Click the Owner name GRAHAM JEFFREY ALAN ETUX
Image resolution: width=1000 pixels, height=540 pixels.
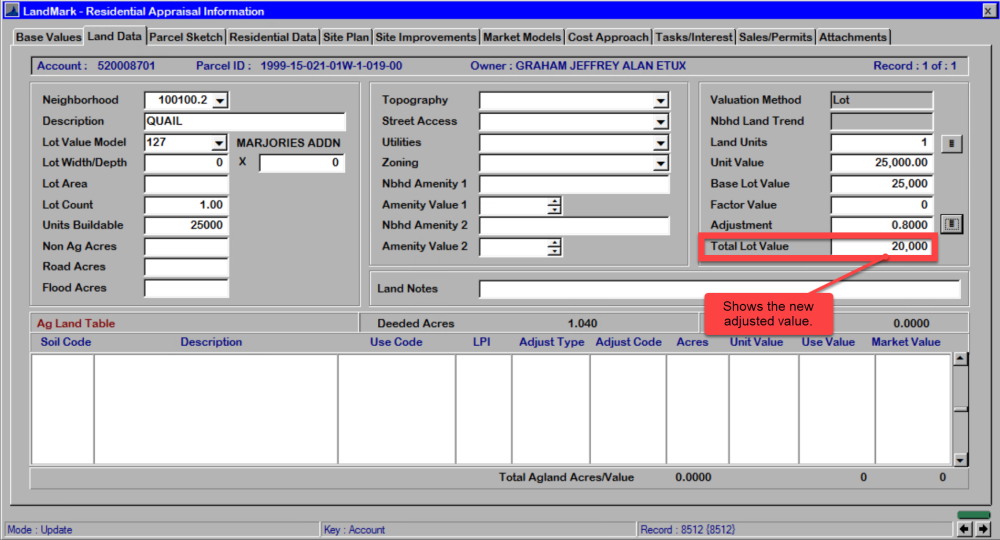point(601,66)
